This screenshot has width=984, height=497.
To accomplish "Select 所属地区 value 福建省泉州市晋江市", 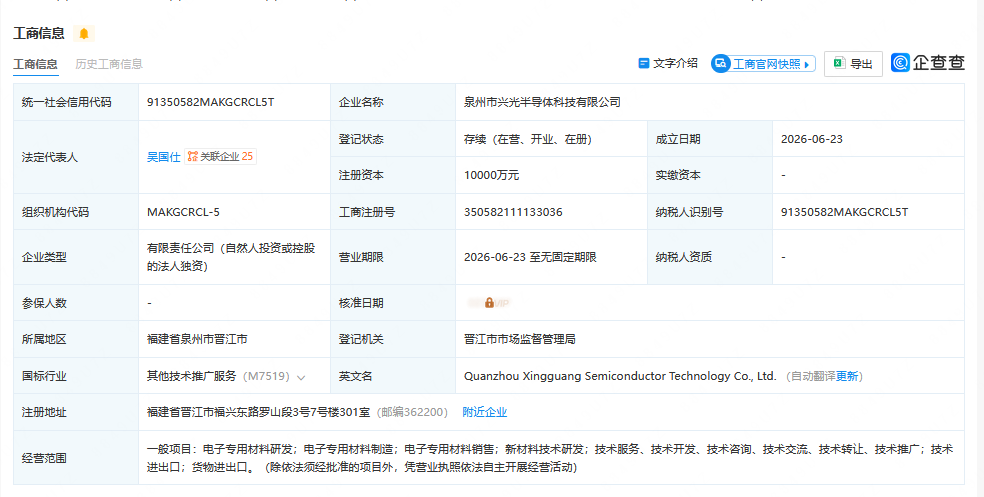I will pyautogui.click(x=197, y=339).
